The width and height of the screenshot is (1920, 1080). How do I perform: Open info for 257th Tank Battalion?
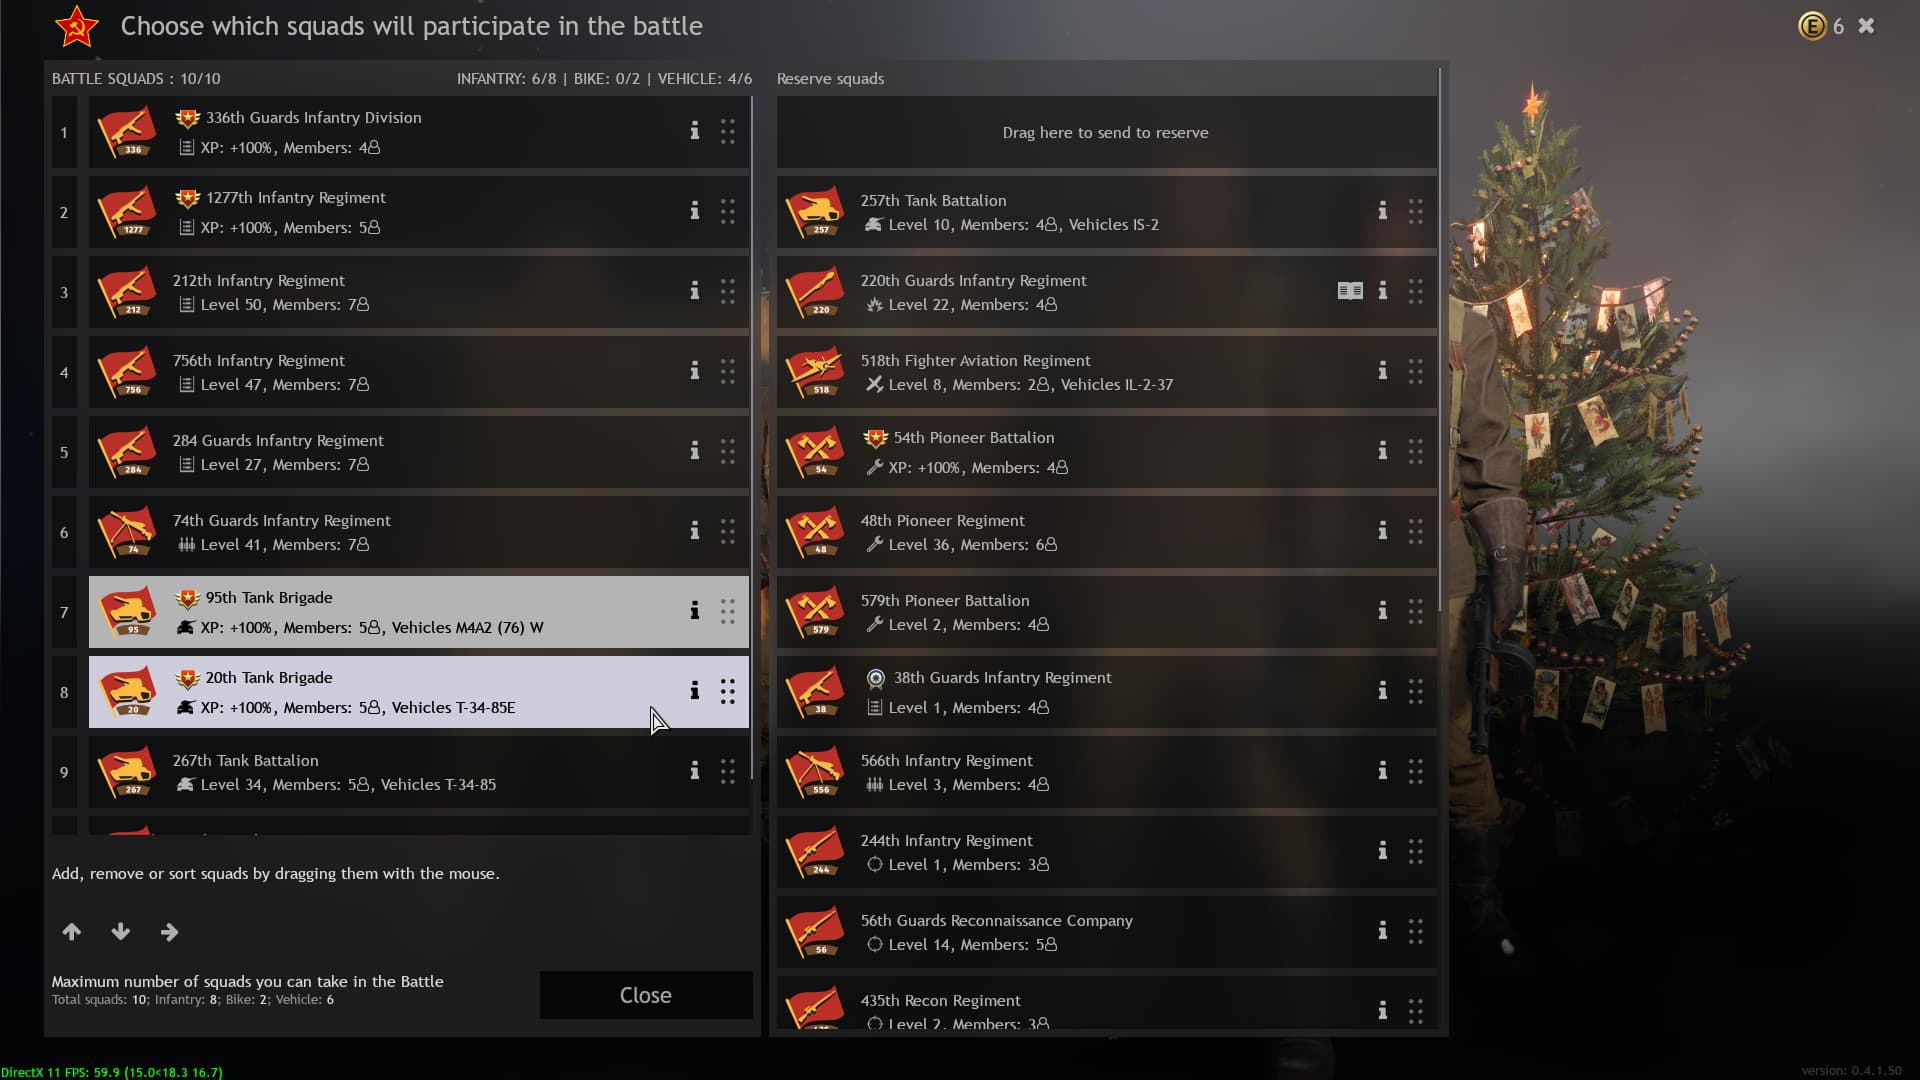click(x=1382, y=211)
